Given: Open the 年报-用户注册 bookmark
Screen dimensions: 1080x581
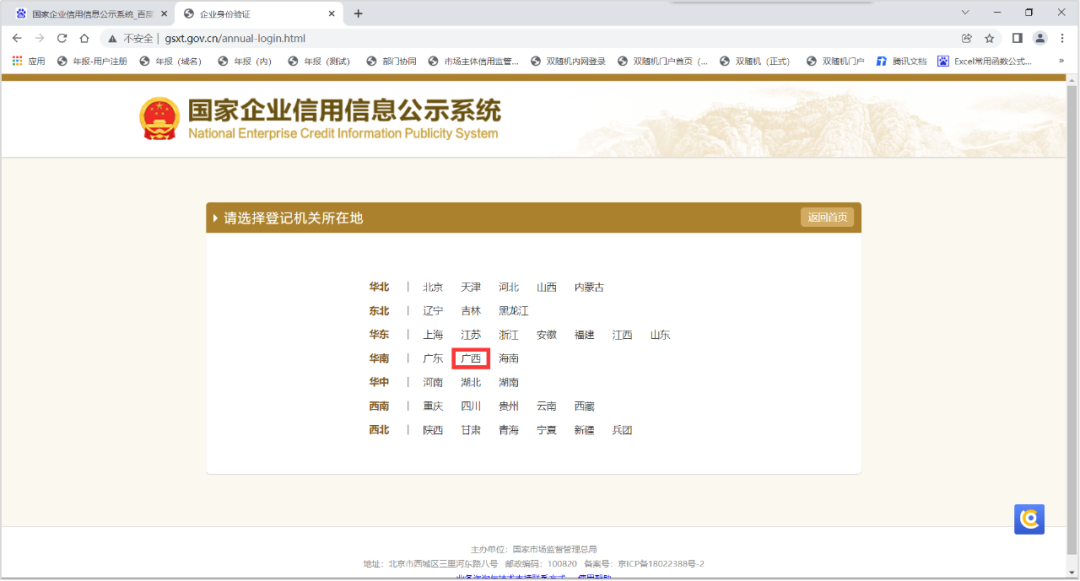Looking at the screenshot, I should coord(92,61).
